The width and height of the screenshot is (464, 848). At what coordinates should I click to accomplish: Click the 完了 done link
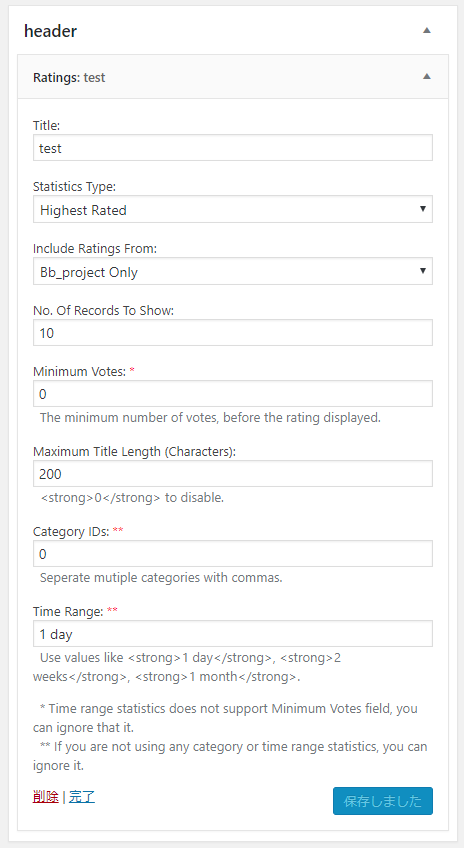point(82,797)
